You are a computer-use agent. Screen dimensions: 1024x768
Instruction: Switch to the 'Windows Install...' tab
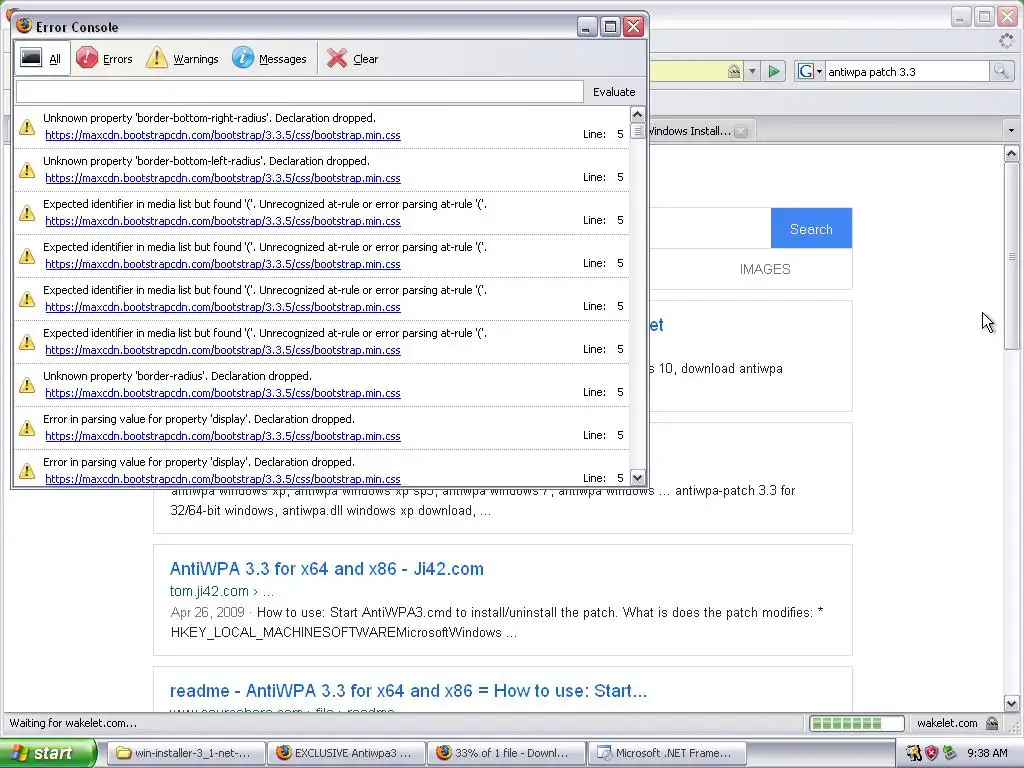(x=689, y=131)
